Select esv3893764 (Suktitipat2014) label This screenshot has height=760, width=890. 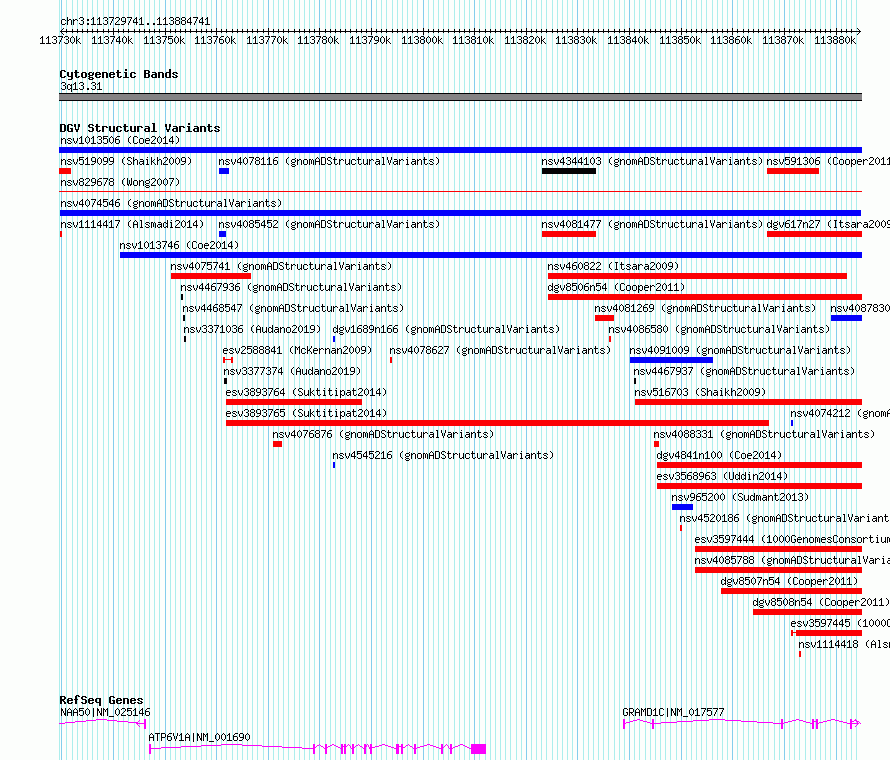click(307, 392)
